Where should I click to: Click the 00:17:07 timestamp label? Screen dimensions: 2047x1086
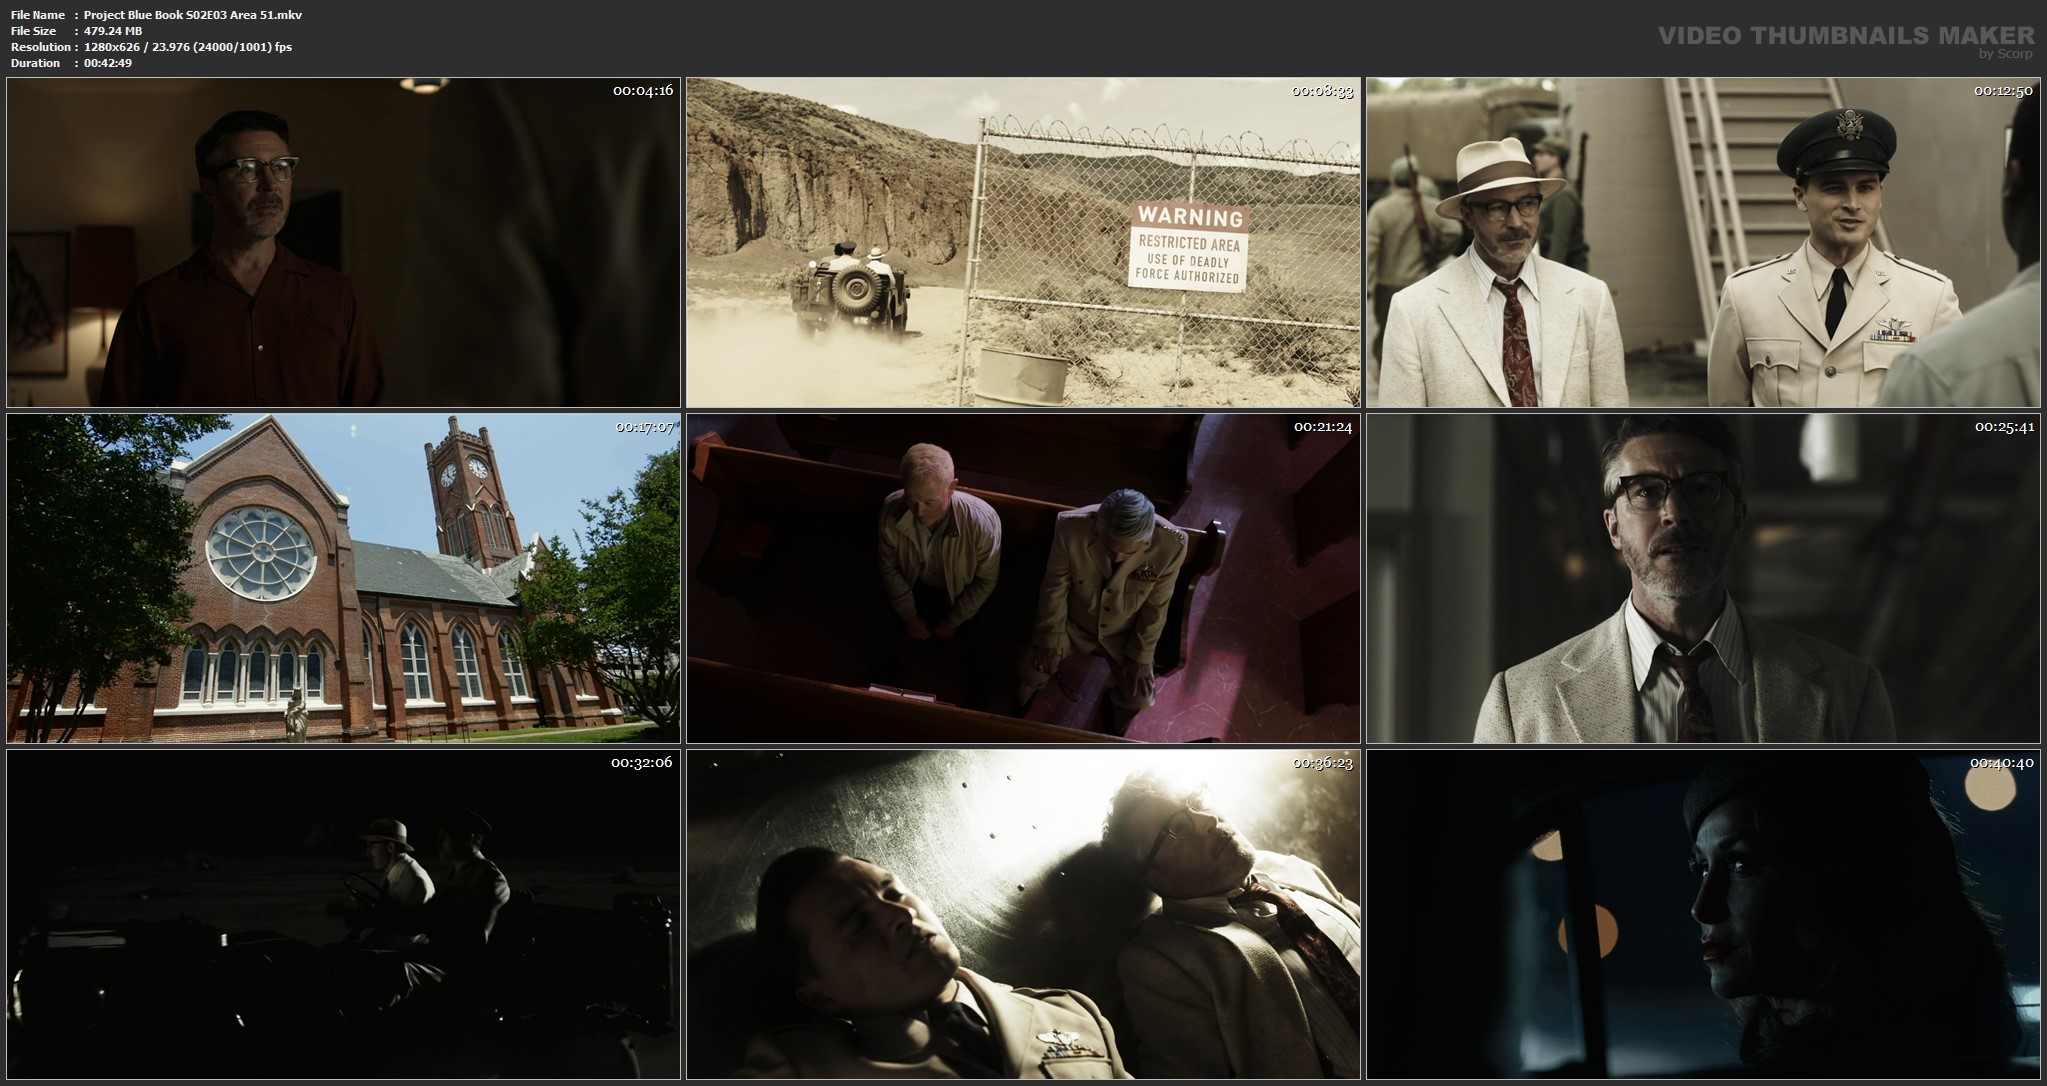click(x=643, y=427)
